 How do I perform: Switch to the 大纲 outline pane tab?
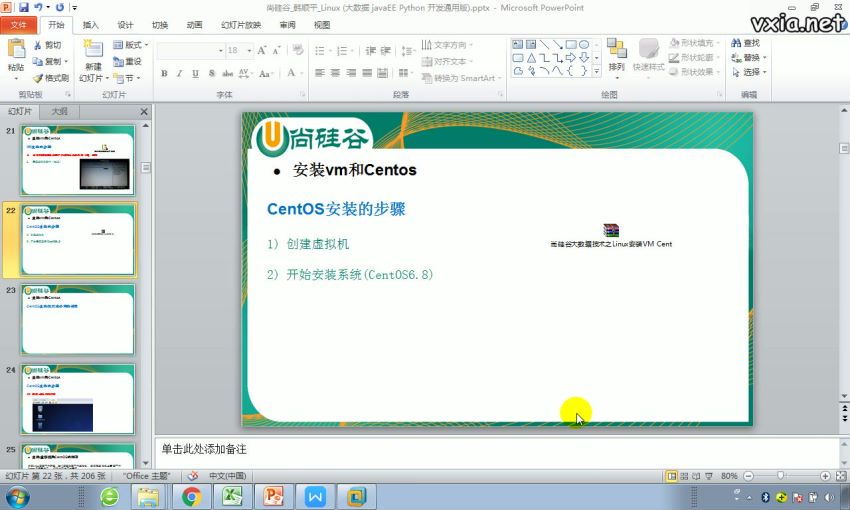pos(60,112)
